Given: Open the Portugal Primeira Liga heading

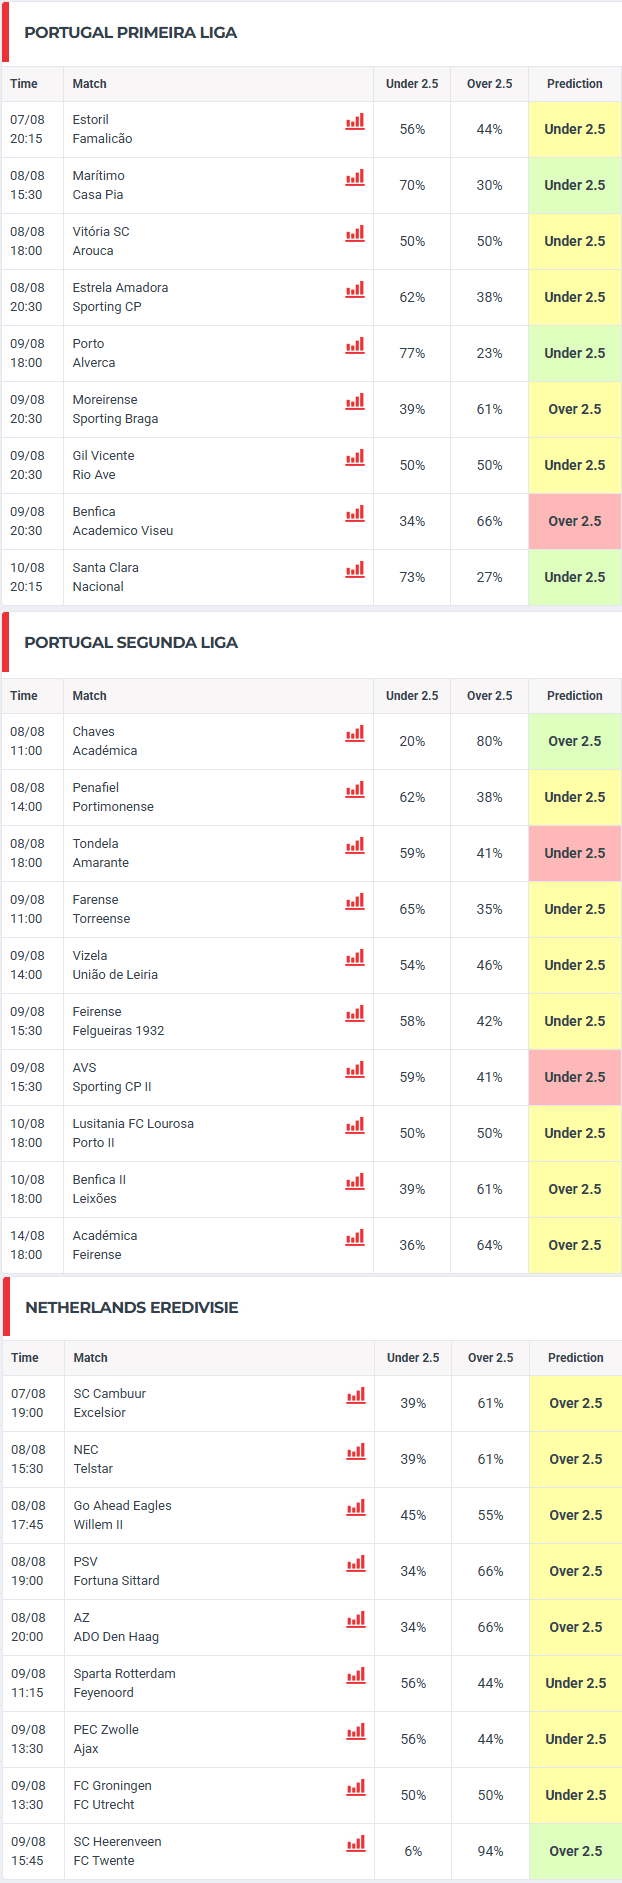Looking at the screenshot, I should click(x=131, y=33).
